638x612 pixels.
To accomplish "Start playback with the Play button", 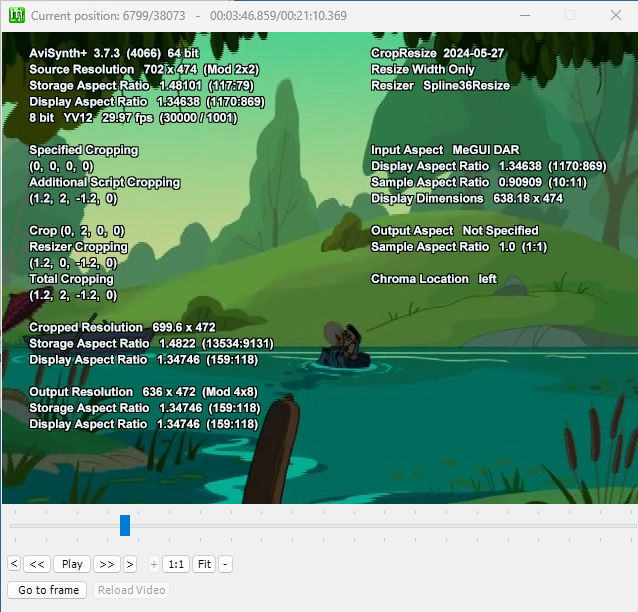I will coord(72,564).
